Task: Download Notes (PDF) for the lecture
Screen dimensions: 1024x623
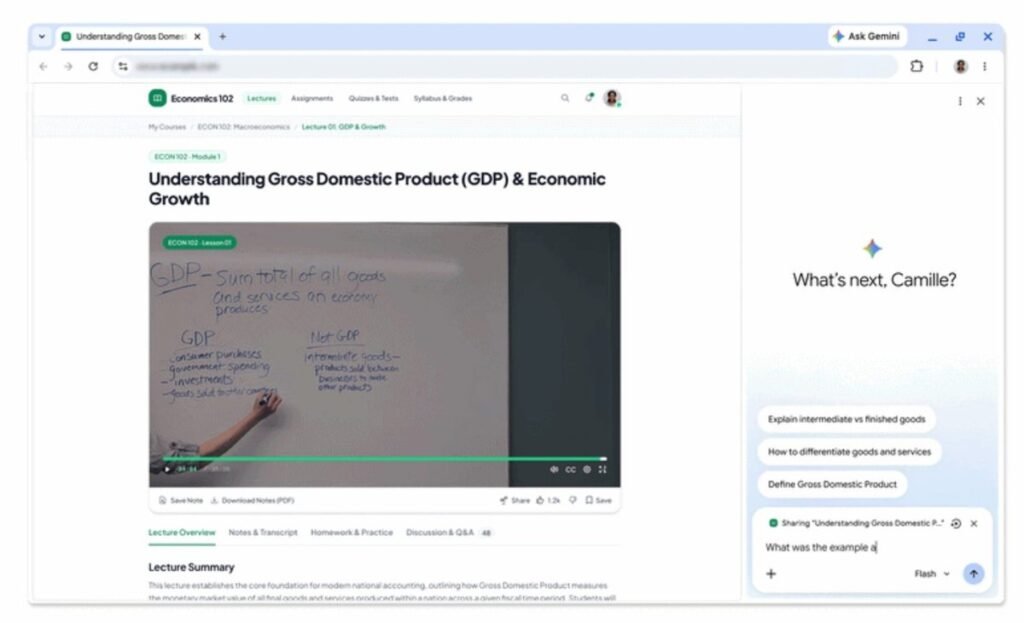Action: 252,501
